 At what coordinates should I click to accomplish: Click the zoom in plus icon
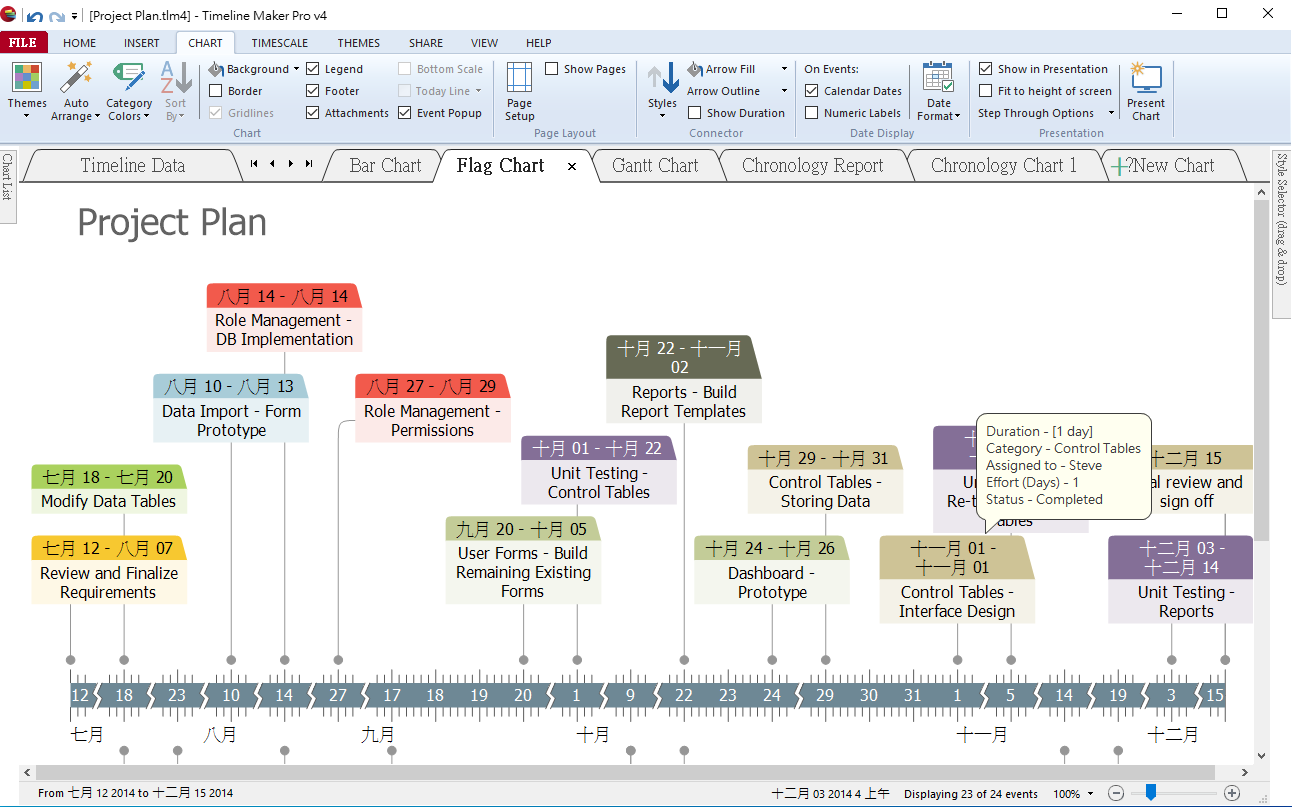coord(1232,793)
